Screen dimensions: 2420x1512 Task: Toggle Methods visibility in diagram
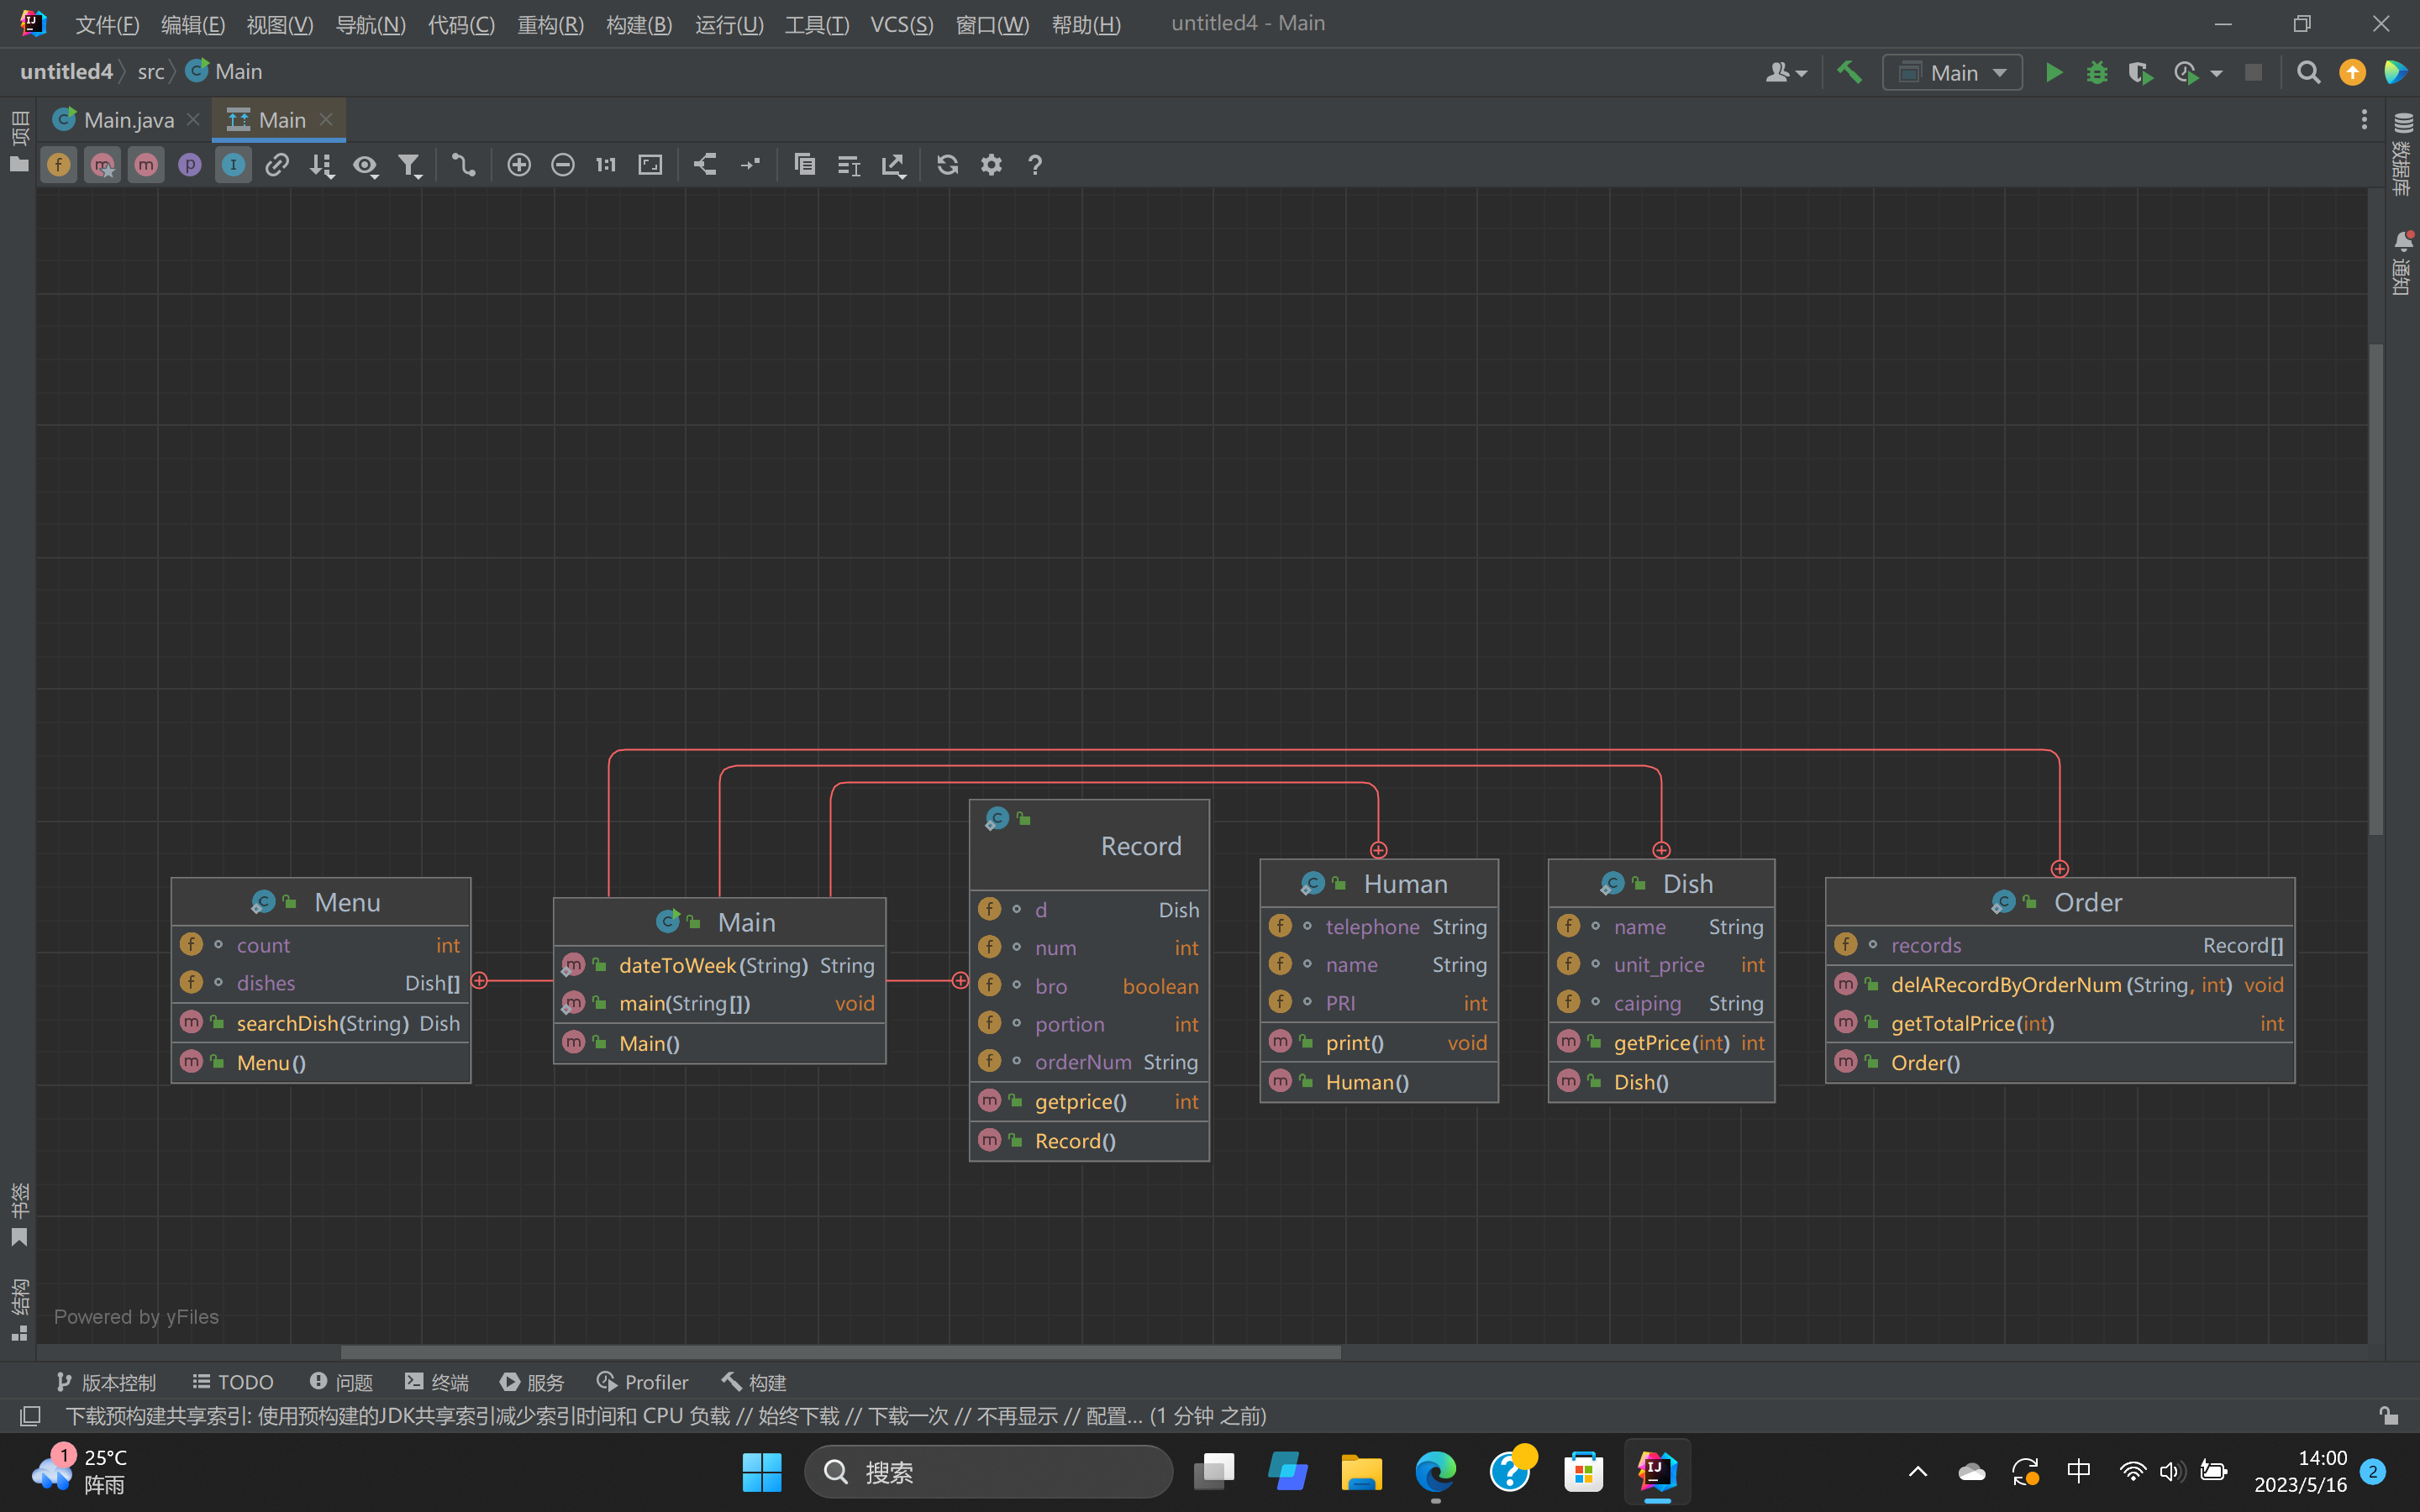pyautogui.click(x=146, y=165)
